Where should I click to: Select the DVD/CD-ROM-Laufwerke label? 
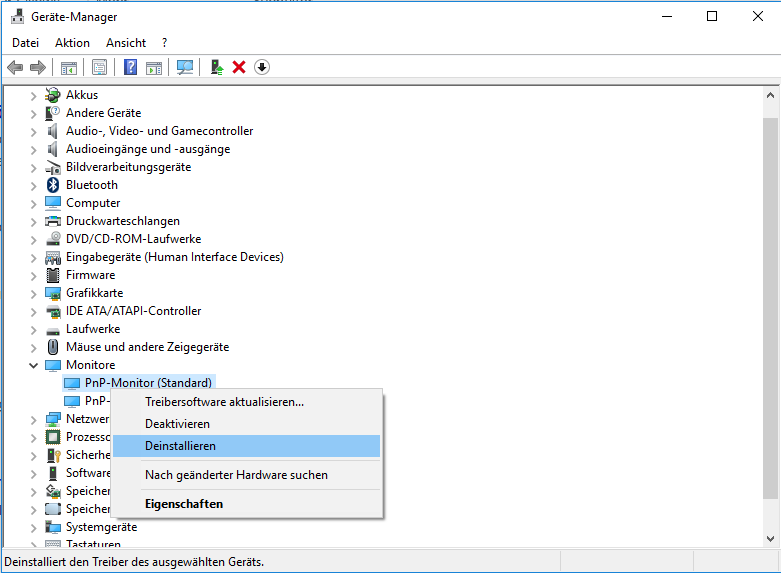pyautogui.click(x=133, y=239)
